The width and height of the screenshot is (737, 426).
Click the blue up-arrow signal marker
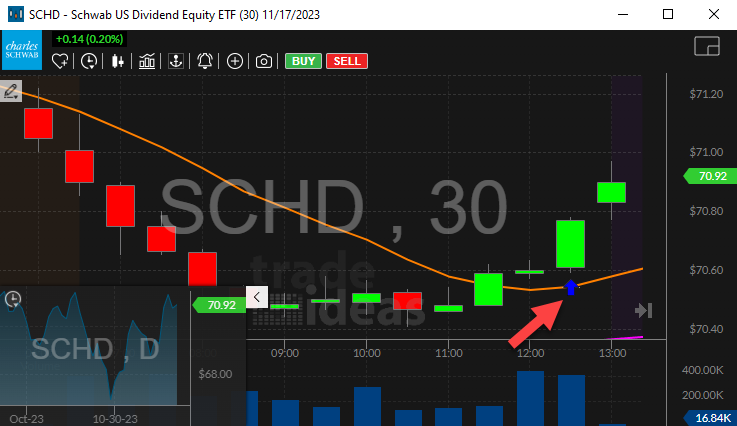[x=571, y=287]
